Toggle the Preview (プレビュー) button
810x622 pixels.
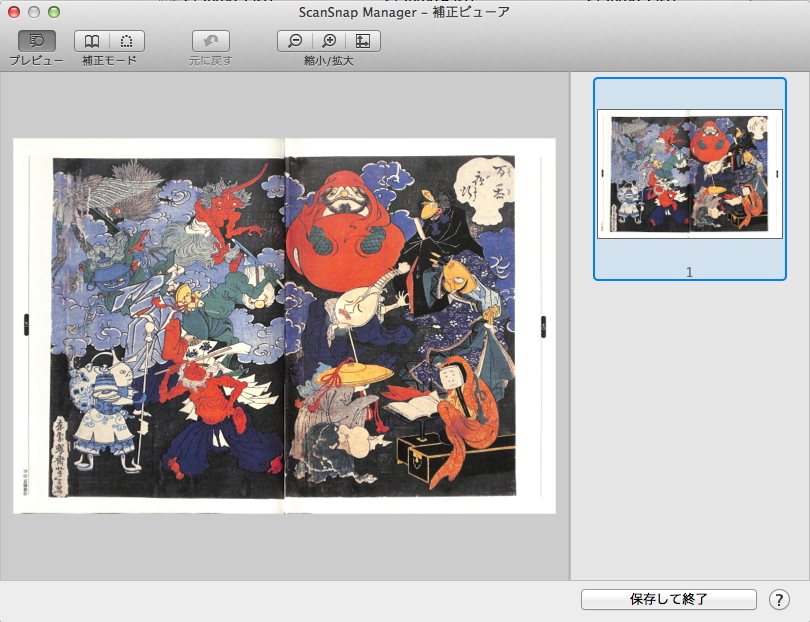click(x=37, y=41)
